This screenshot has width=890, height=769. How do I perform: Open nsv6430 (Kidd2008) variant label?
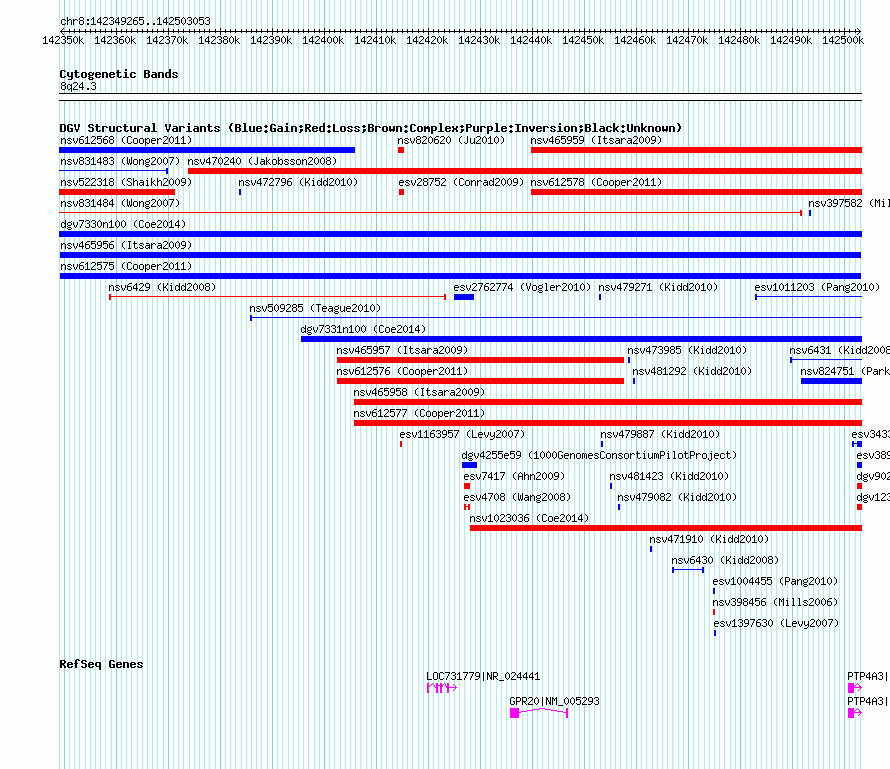[725, 560]
